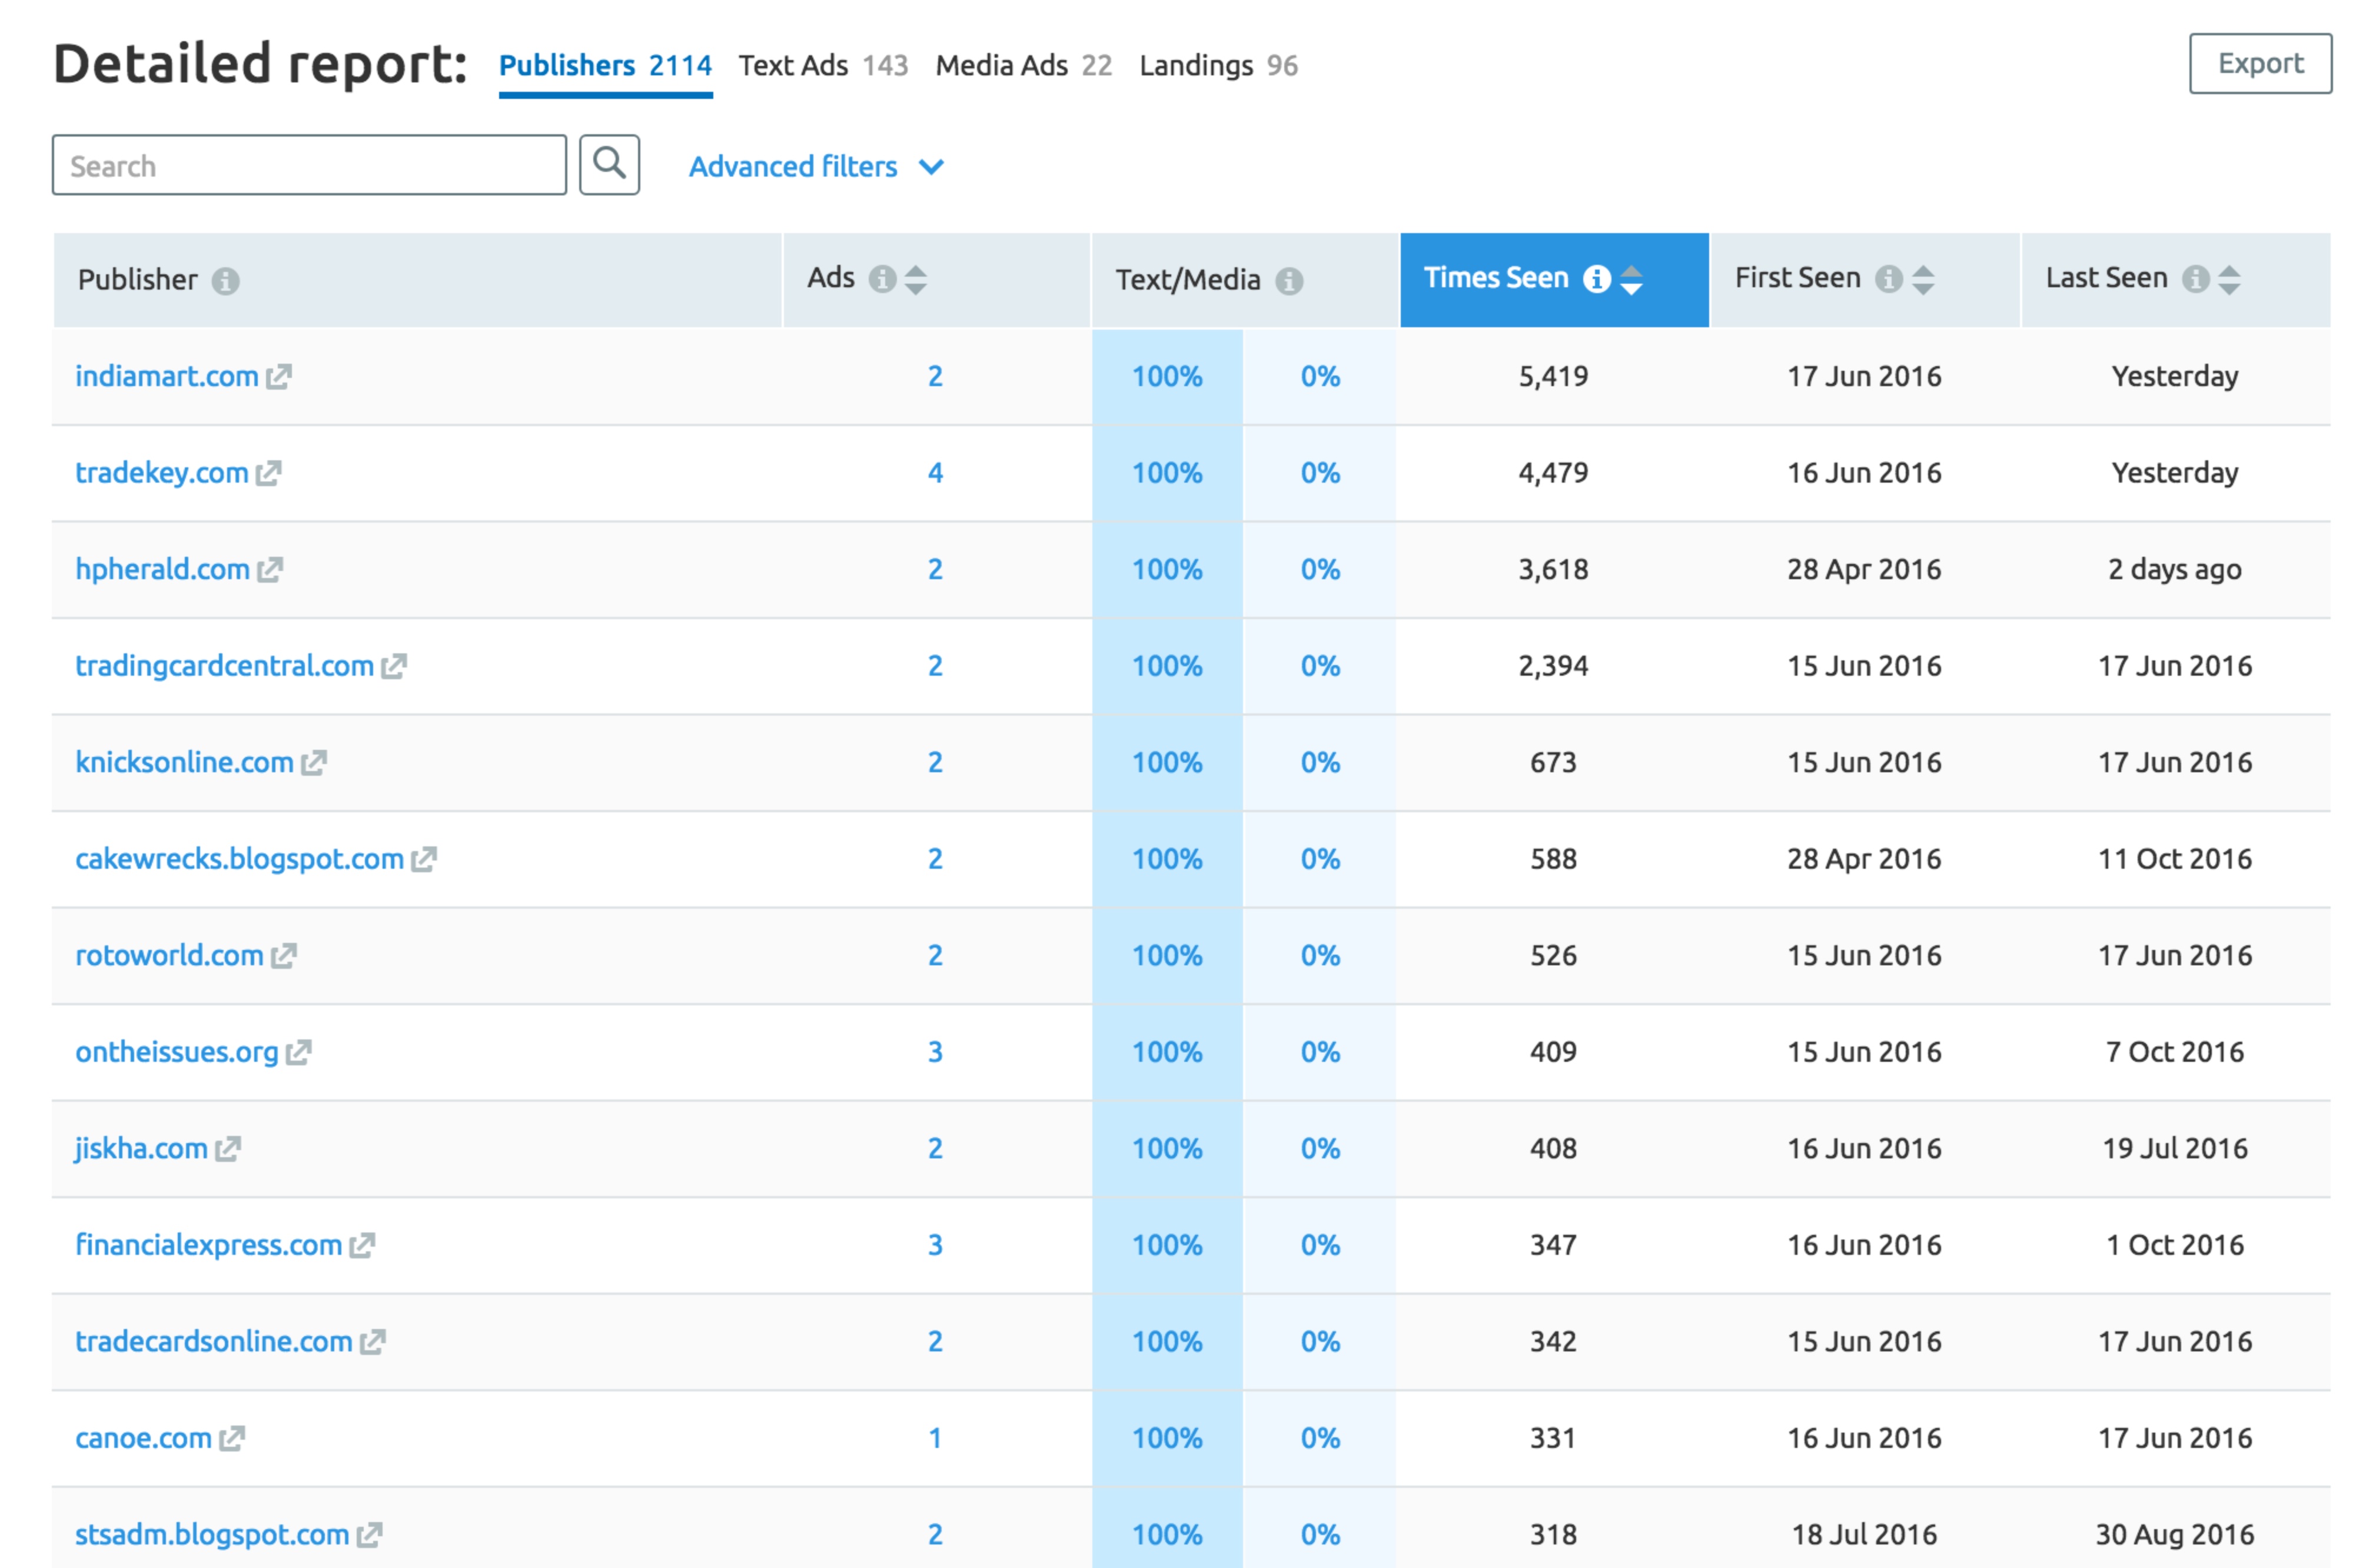Image resolution: width=2366 pixels, height=1568 pixels.
Task: Expand the Advanced filters dropdown
Action: (x=816, y=166)
